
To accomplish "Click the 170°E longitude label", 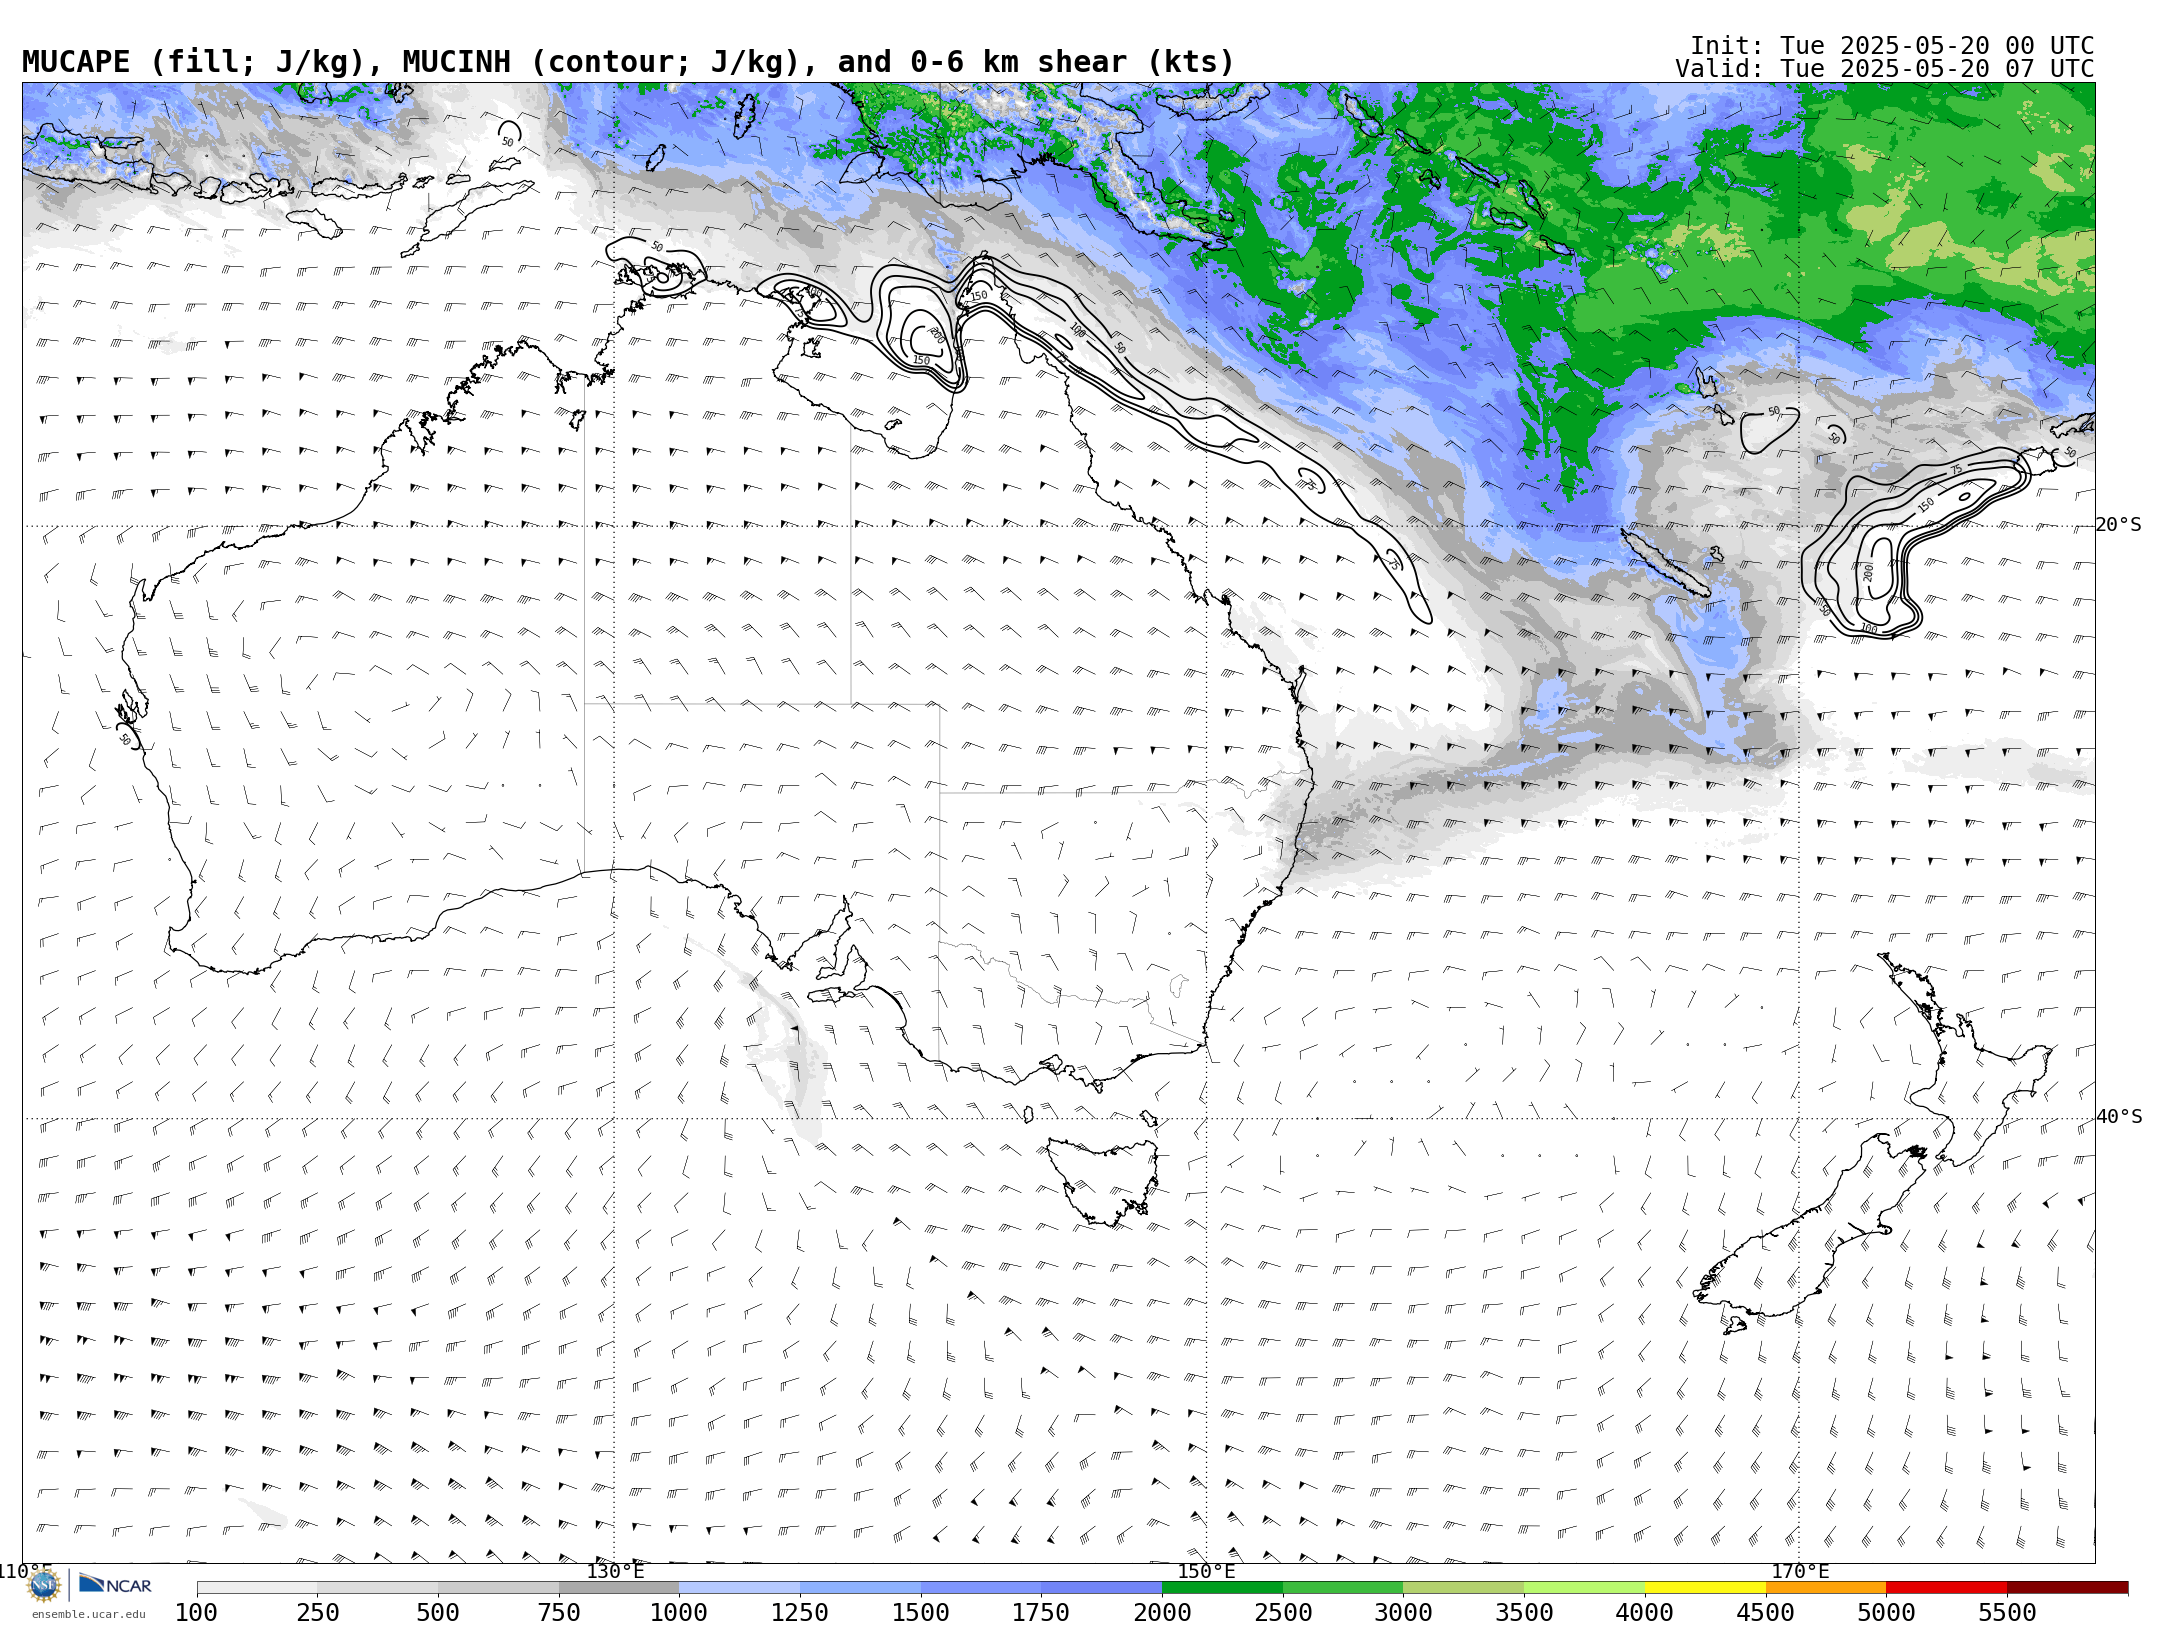I will pos(1800,1571).
